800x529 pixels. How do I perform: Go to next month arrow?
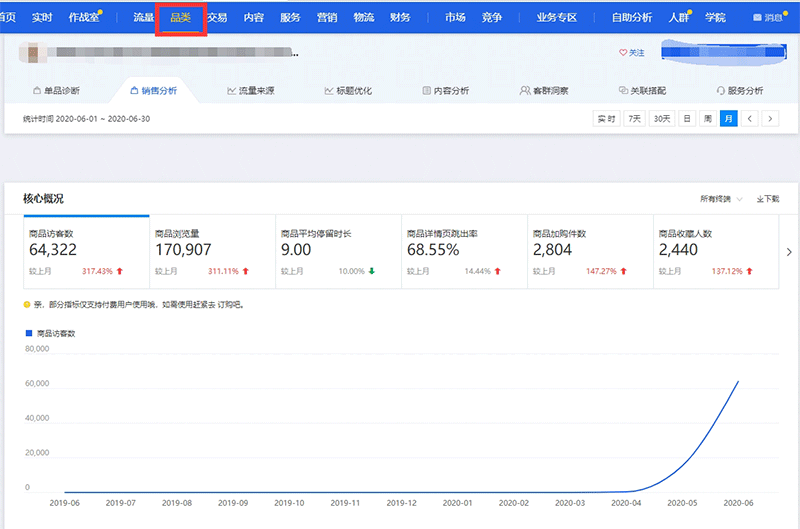coord(770,118)
